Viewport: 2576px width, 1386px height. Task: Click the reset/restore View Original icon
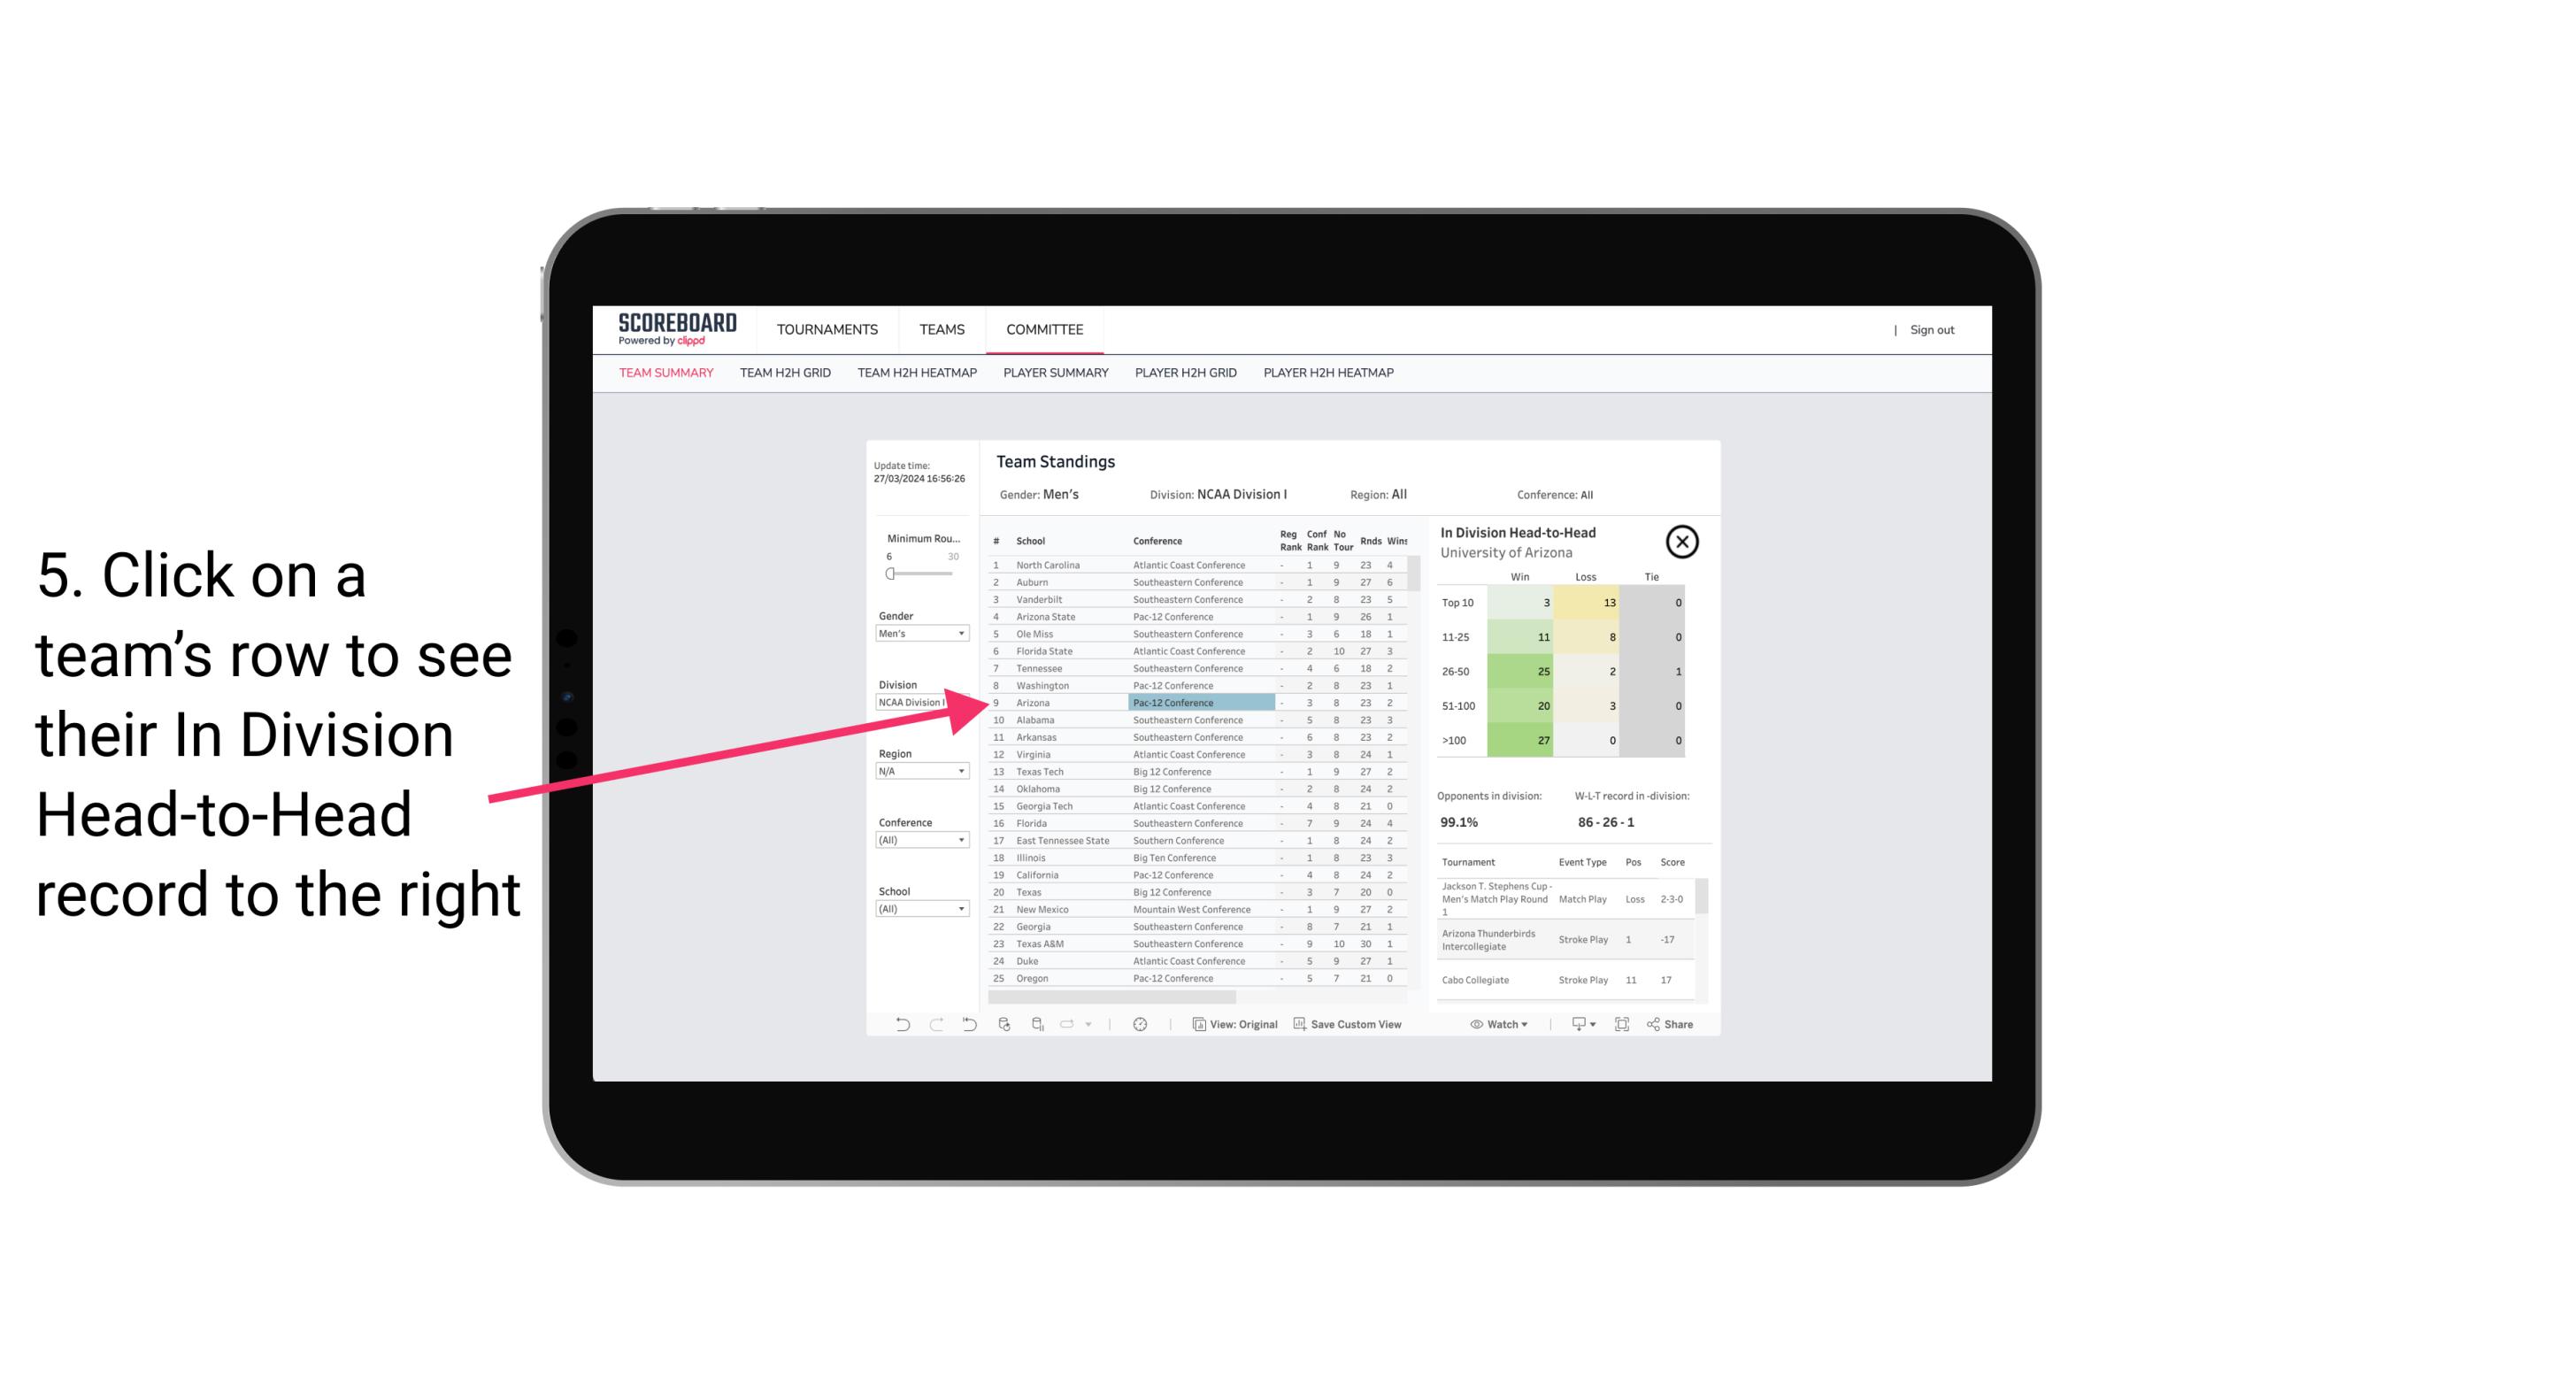(x=1228, y=1024)
